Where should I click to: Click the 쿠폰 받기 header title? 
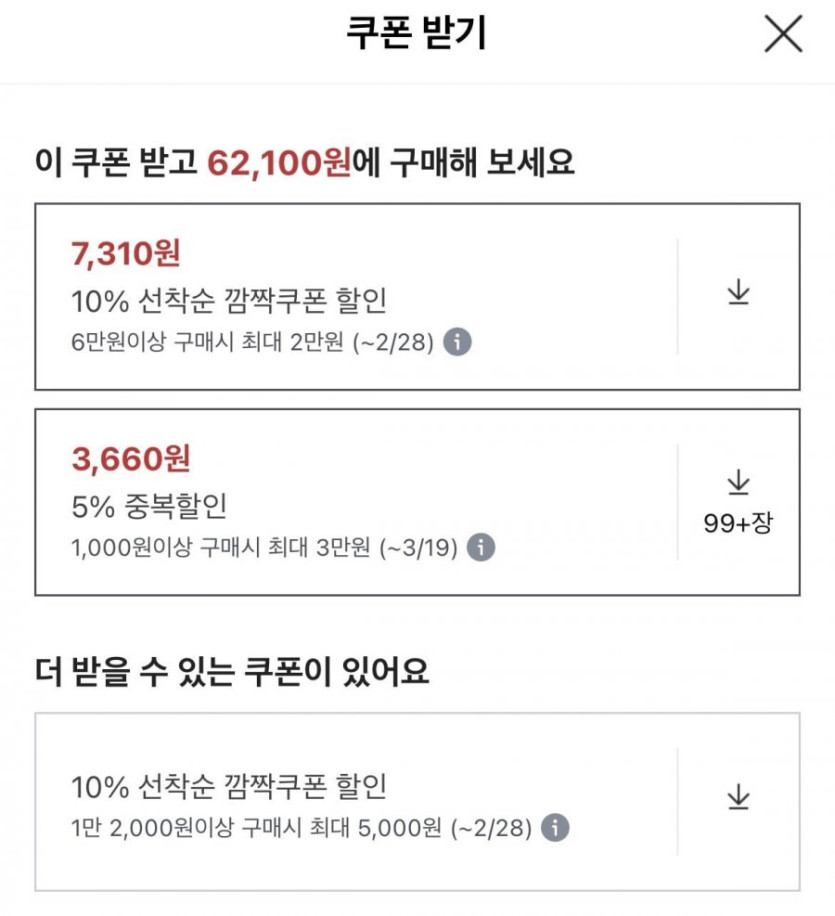tap(416, 35)
